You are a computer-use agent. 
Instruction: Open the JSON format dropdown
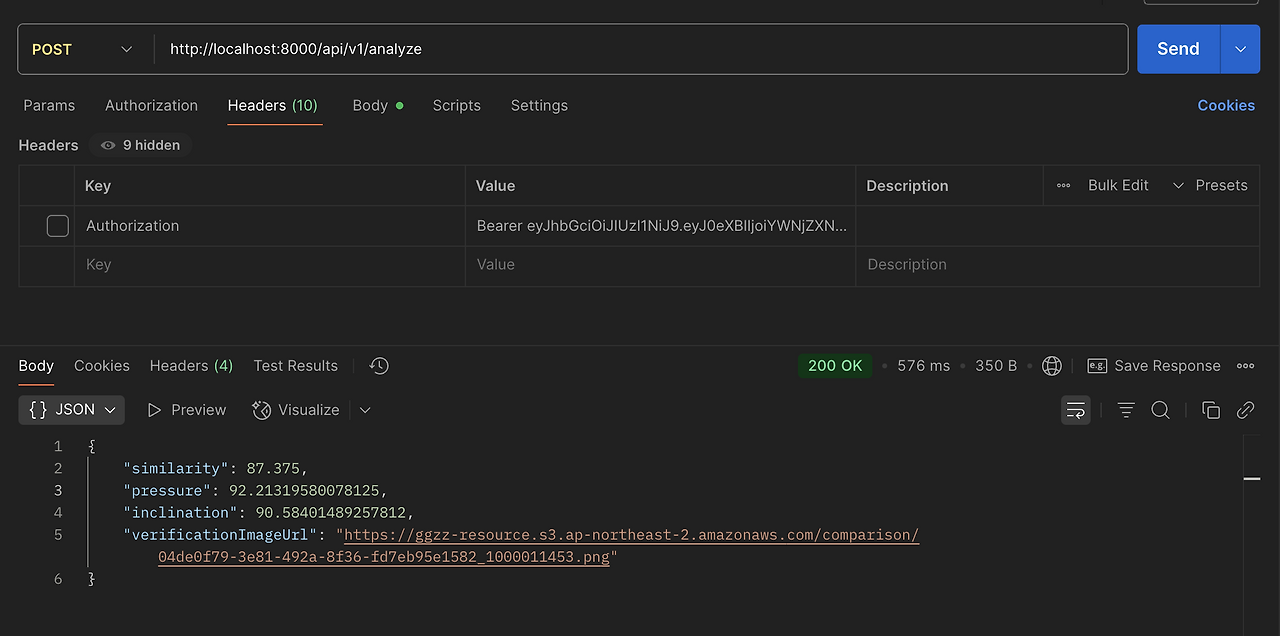[x=72, y=410]
